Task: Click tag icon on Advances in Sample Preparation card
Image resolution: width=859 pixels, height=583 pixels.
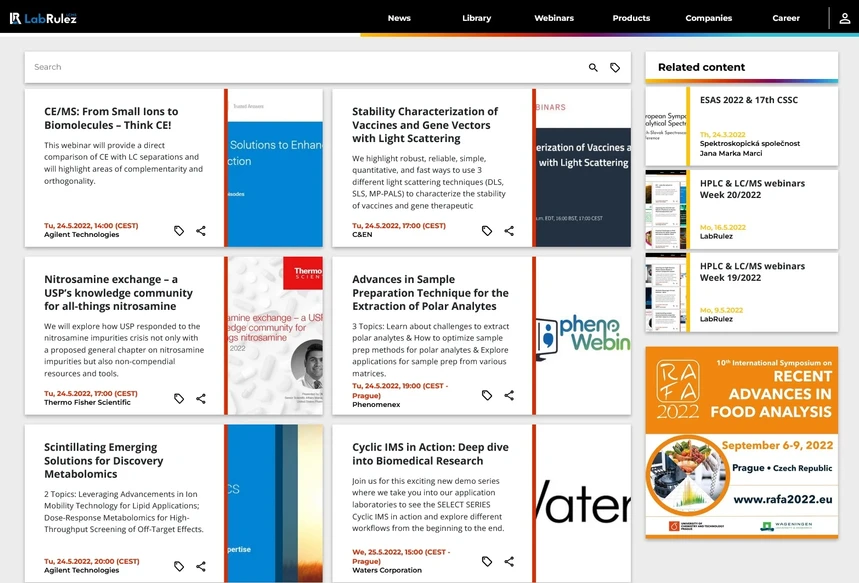Action: pos(487,395)
